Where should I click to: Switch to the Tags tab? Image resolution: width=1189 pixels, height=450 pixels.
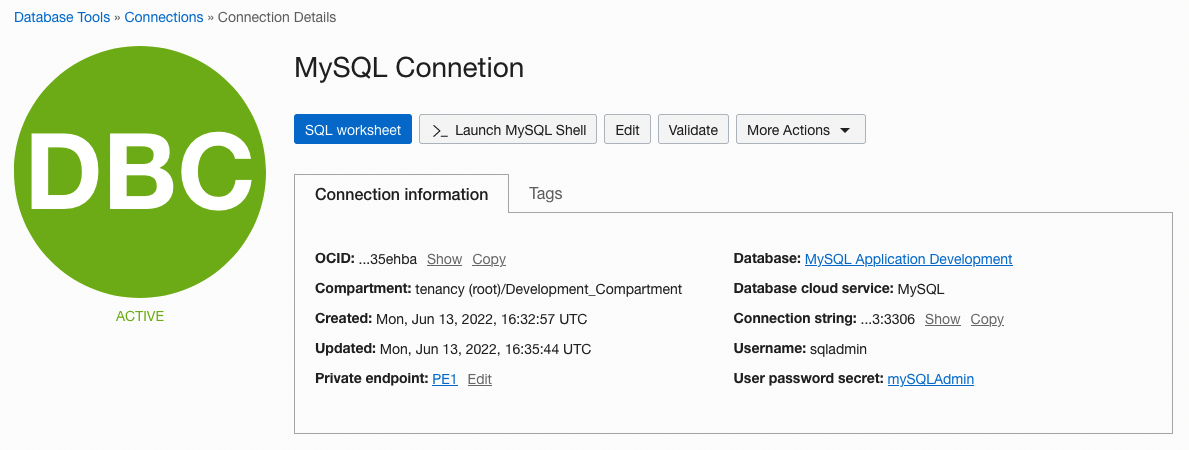coord(545,194)
